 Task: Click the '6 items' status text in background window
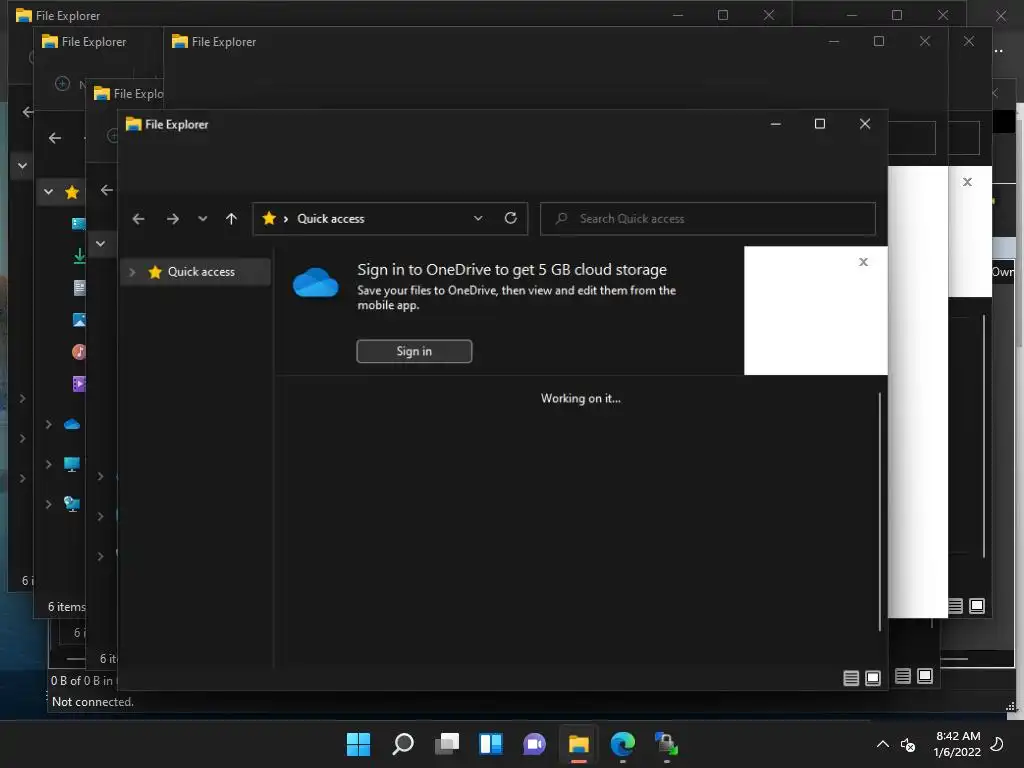click(66, 607)
